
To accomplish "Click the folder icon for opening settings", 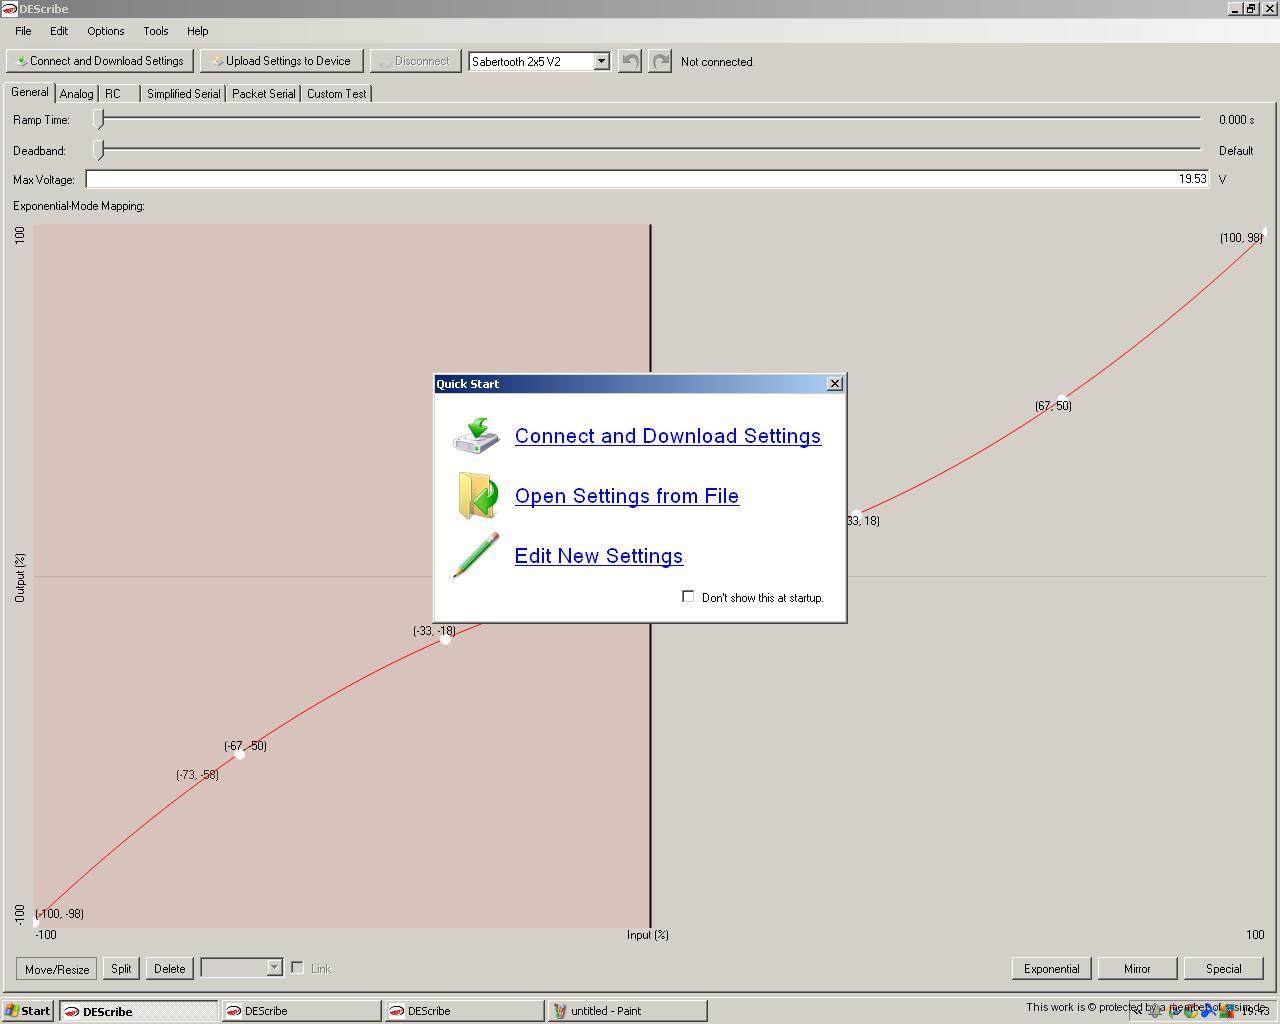I will (x=478, y=496).
